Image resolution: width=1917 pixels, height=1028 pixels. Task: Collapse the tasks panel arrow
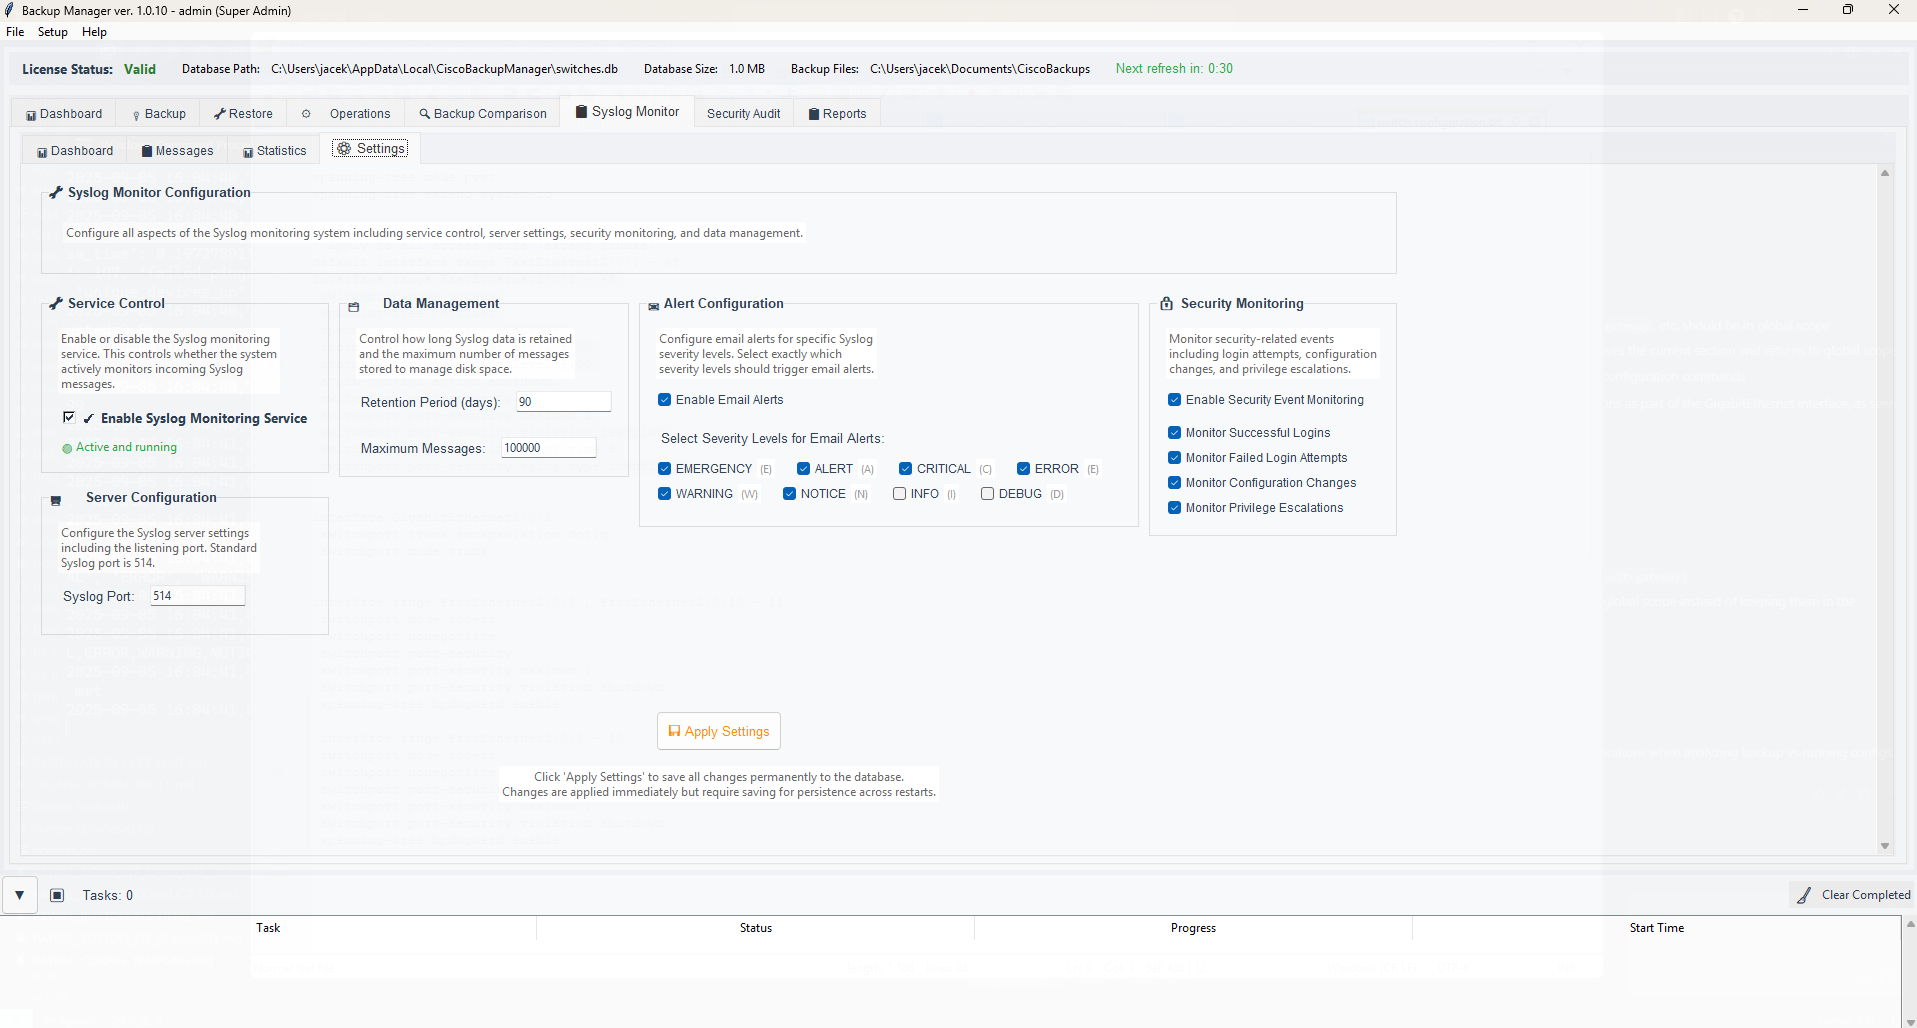pyautogui.click(x=20, y=895)
